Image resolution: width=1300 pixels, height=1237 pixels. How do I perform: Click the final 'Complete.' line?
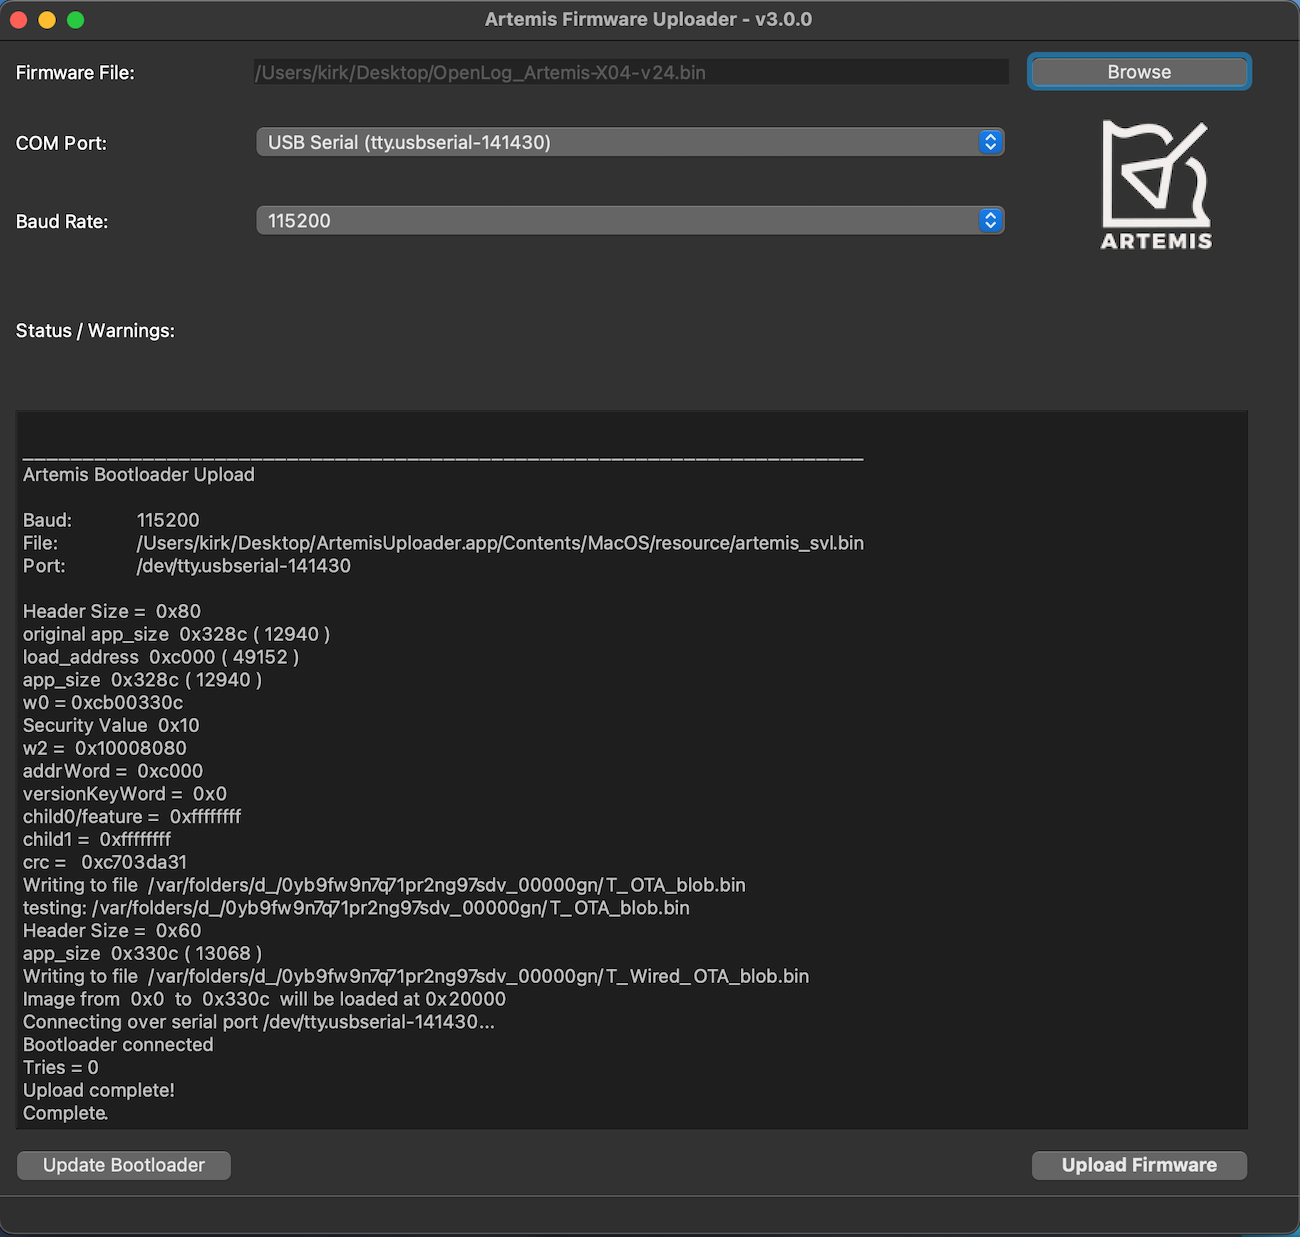pos(66,1113)
